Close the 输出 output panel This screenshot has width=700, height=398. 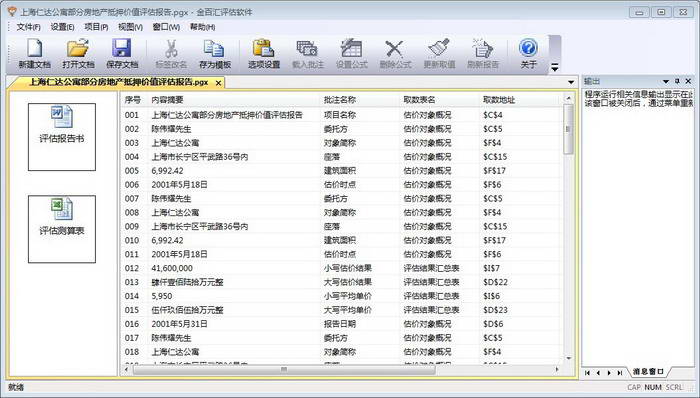click(x=688, y=81)
